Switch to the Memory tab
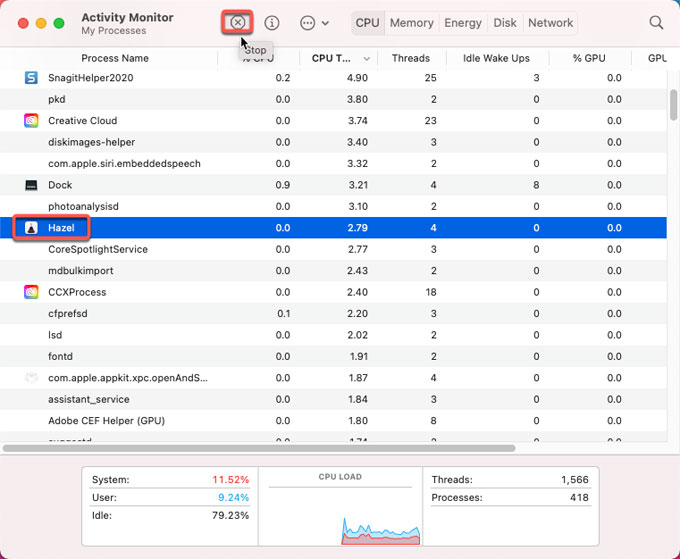The image size is (680, 559). [x=412, y=23]
